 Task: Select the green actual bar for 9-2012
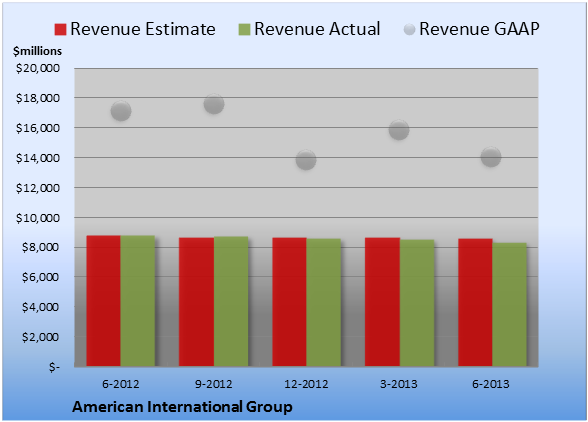click(x=231, y=301)
